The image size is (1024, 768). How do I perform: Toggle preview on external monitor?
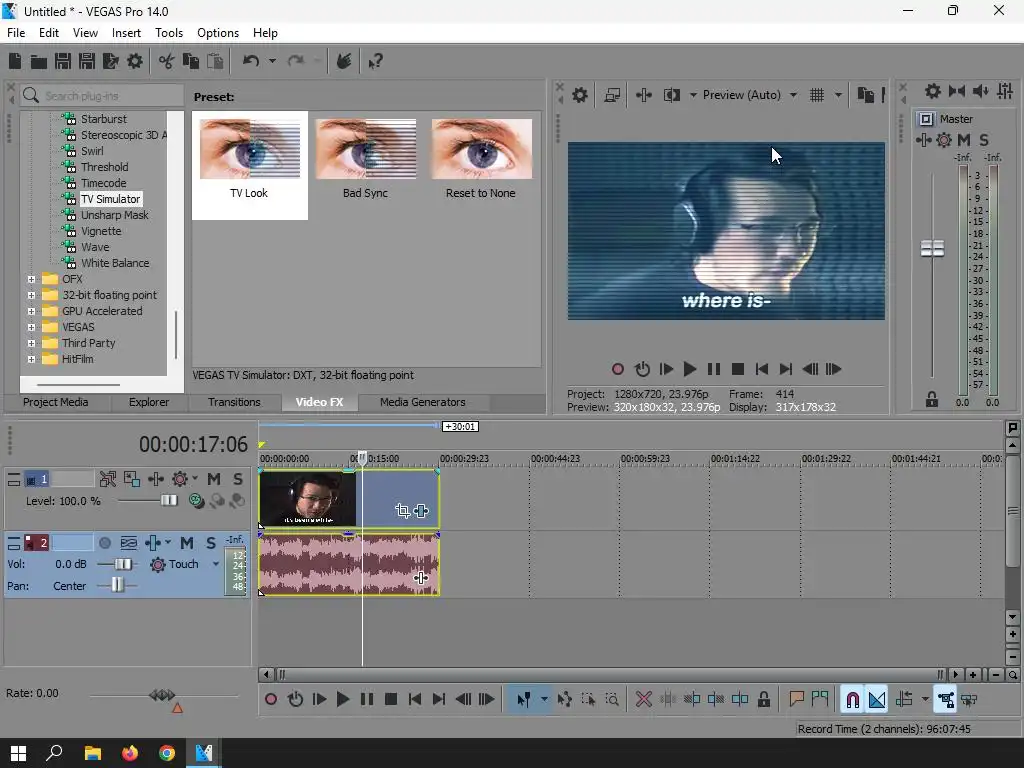pos(612,95)
